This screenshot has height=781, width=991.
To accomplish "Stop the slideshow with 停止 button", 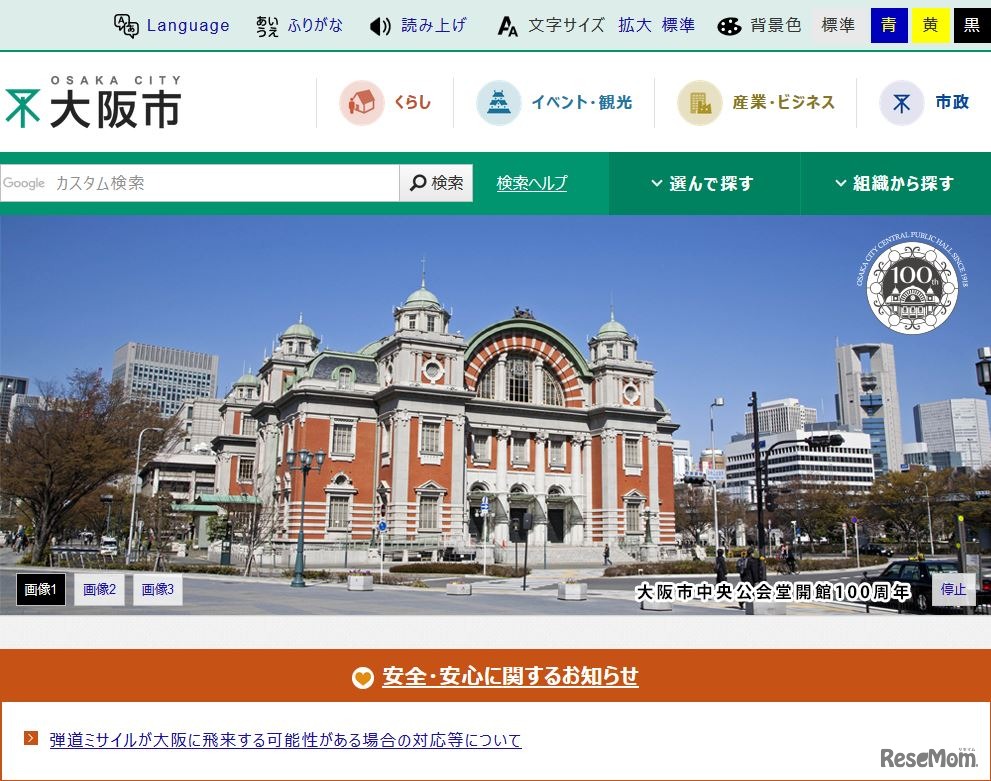I will [x=953, y=590].
